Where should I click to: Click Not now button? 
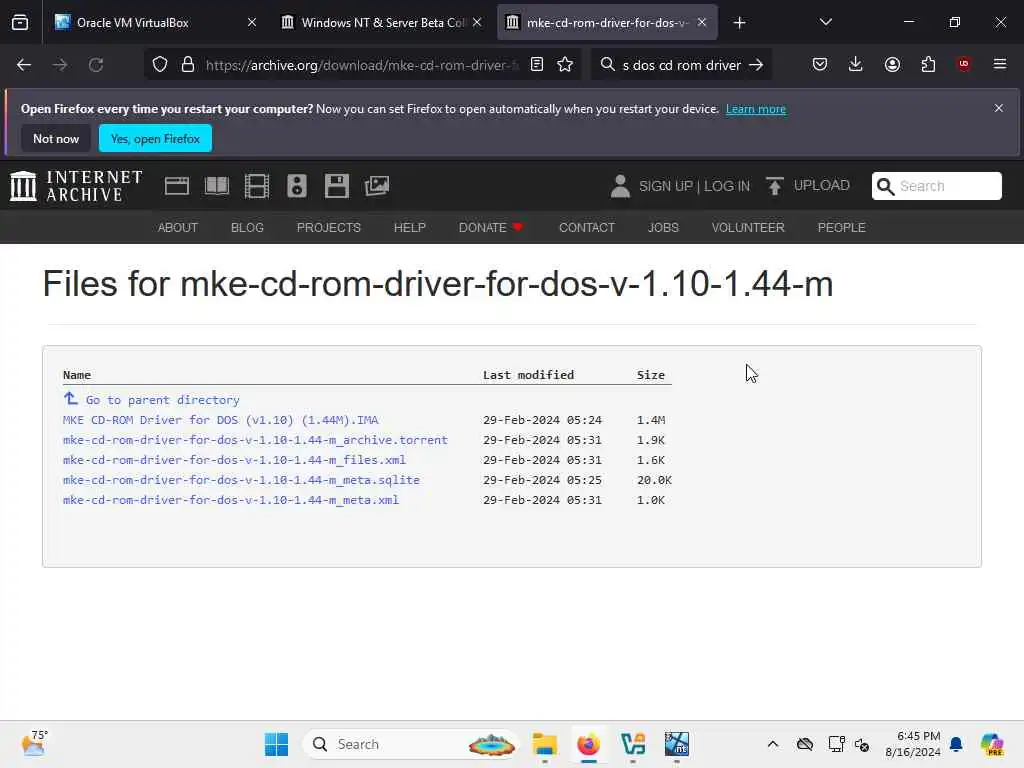(56, 138)
